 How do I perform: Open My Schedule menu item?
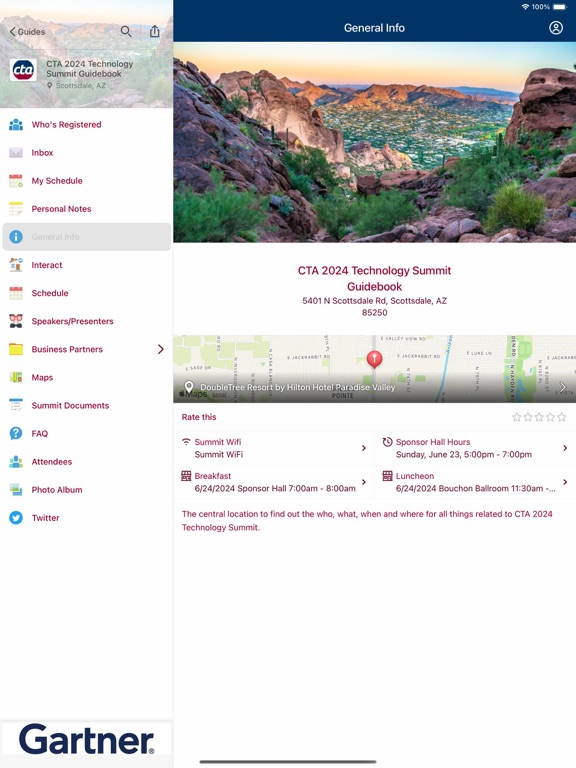(x=86, y=181)
